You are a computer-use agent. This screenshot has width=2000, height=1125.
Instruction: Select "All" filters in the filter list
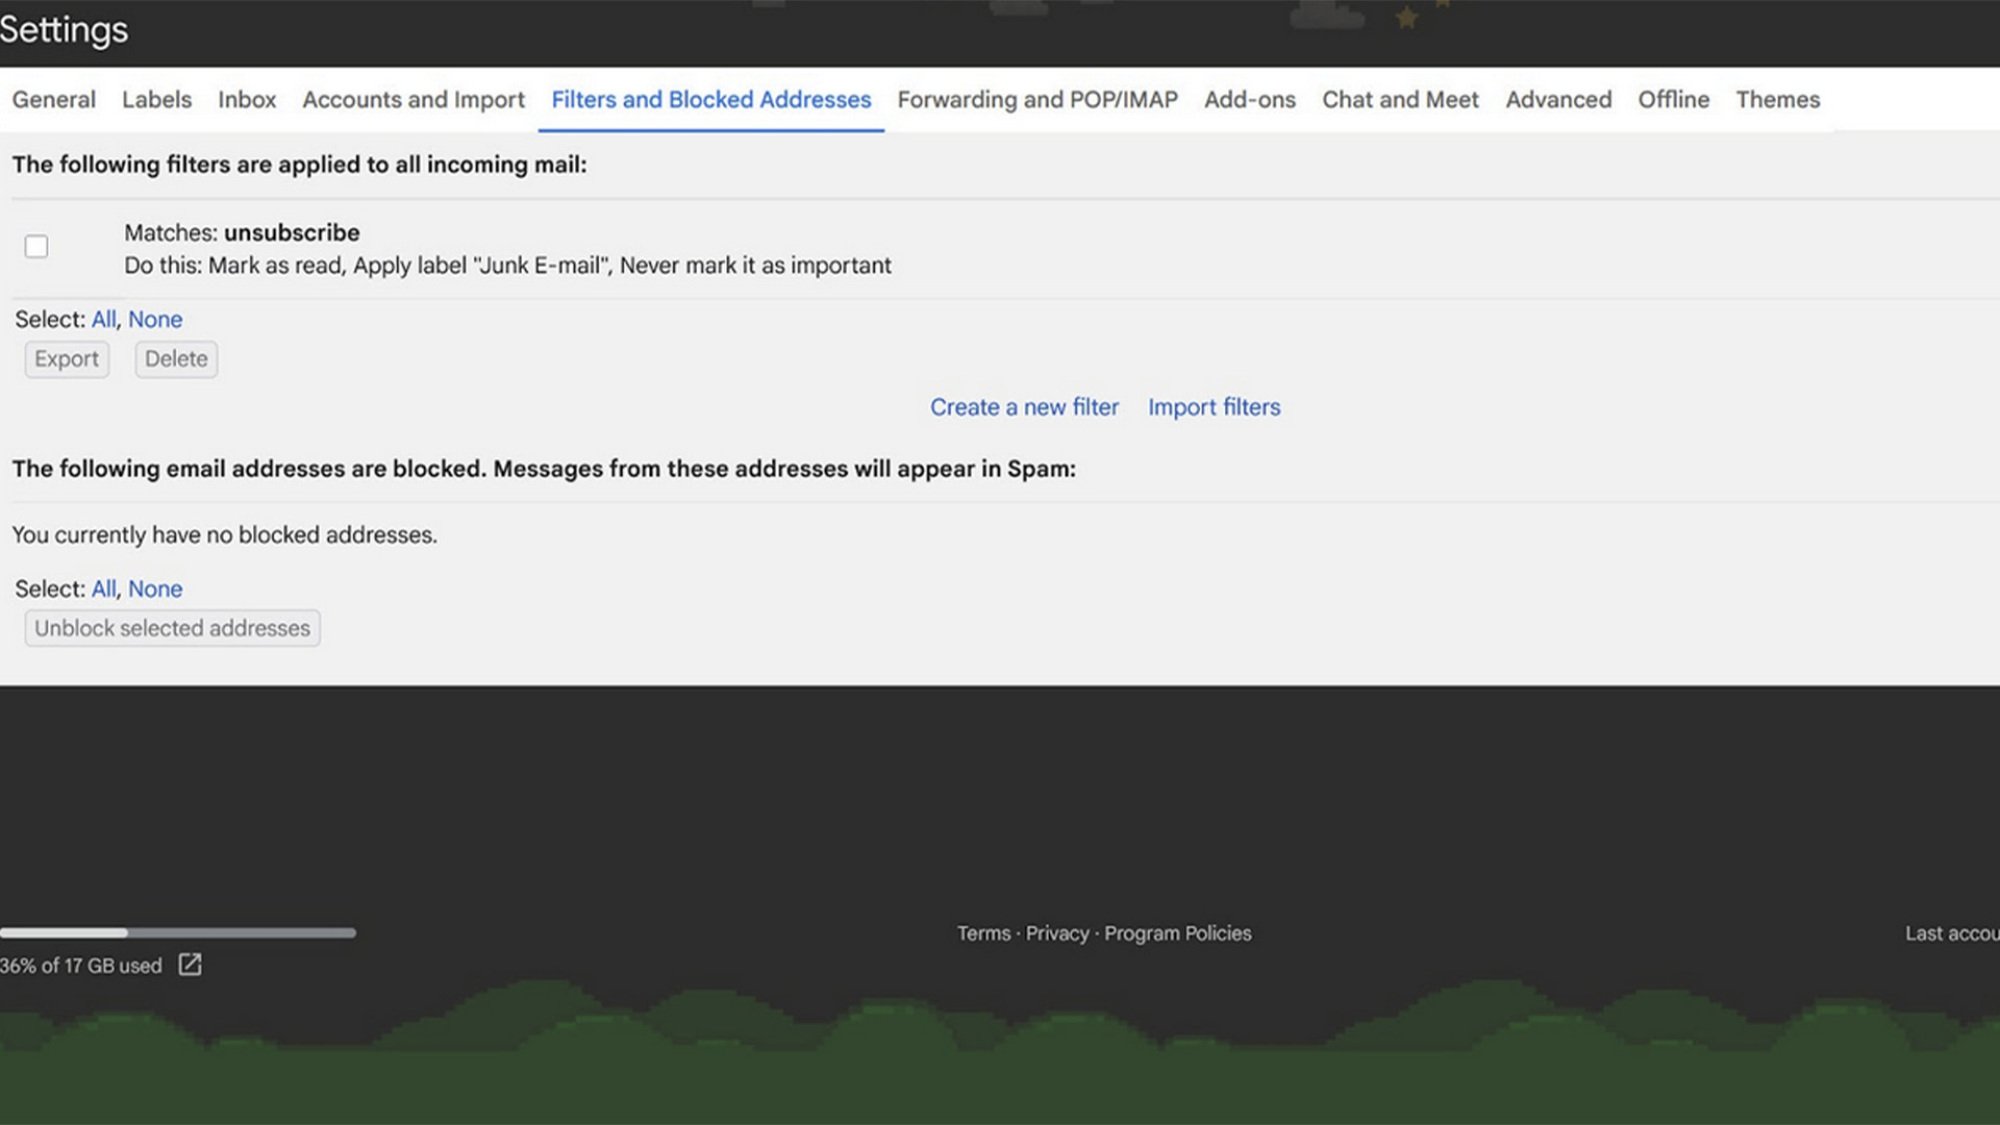tap(104, 319)
